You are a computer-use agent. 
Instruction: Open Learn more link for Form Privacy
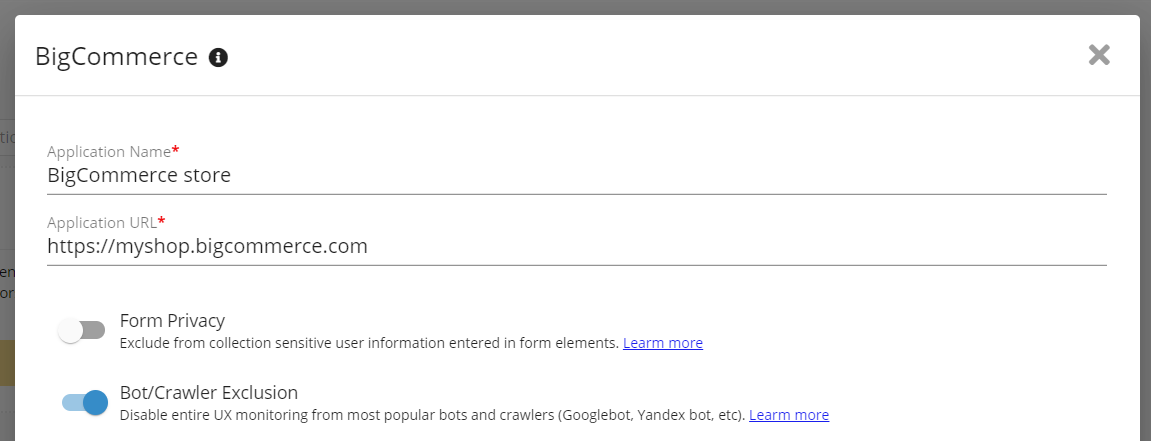pyautogui.click(x=662, y=343)
